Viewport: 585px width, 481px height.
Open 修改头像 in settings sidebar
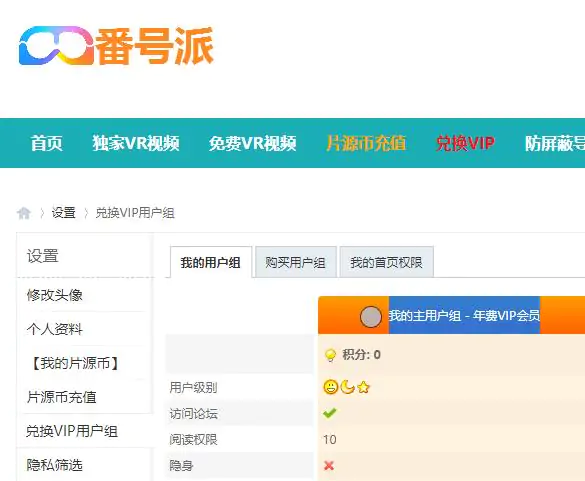tap(54, 295)
